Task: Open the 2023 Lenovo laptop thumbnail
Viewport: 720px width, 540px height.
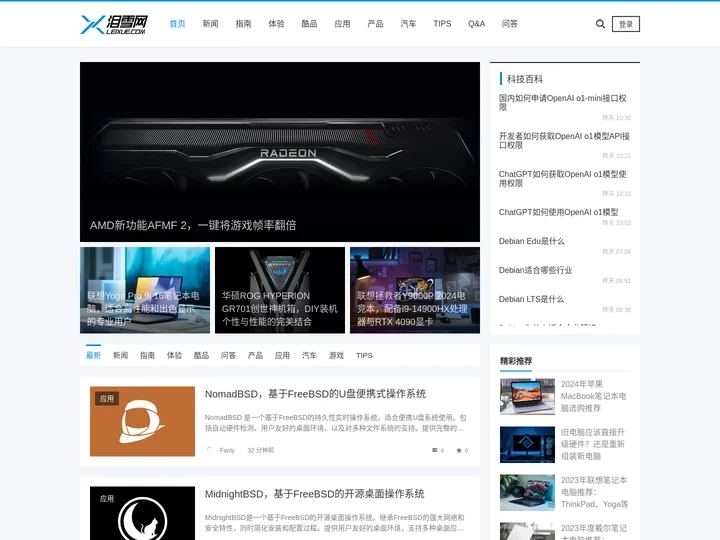Action: 527,492
